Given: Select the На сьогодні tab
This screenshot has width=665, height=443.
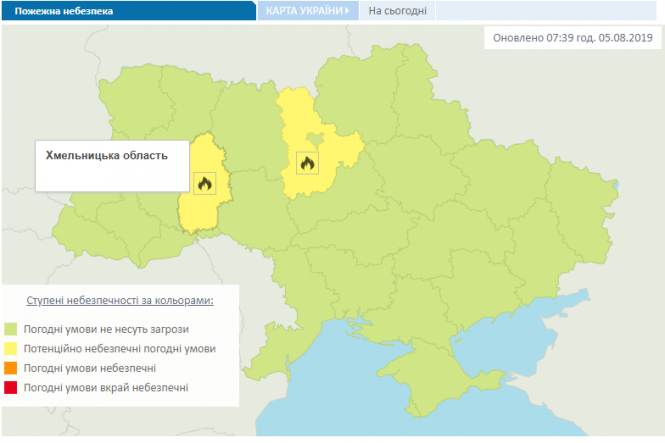Looking at the screenshot, I should point(397,11).
